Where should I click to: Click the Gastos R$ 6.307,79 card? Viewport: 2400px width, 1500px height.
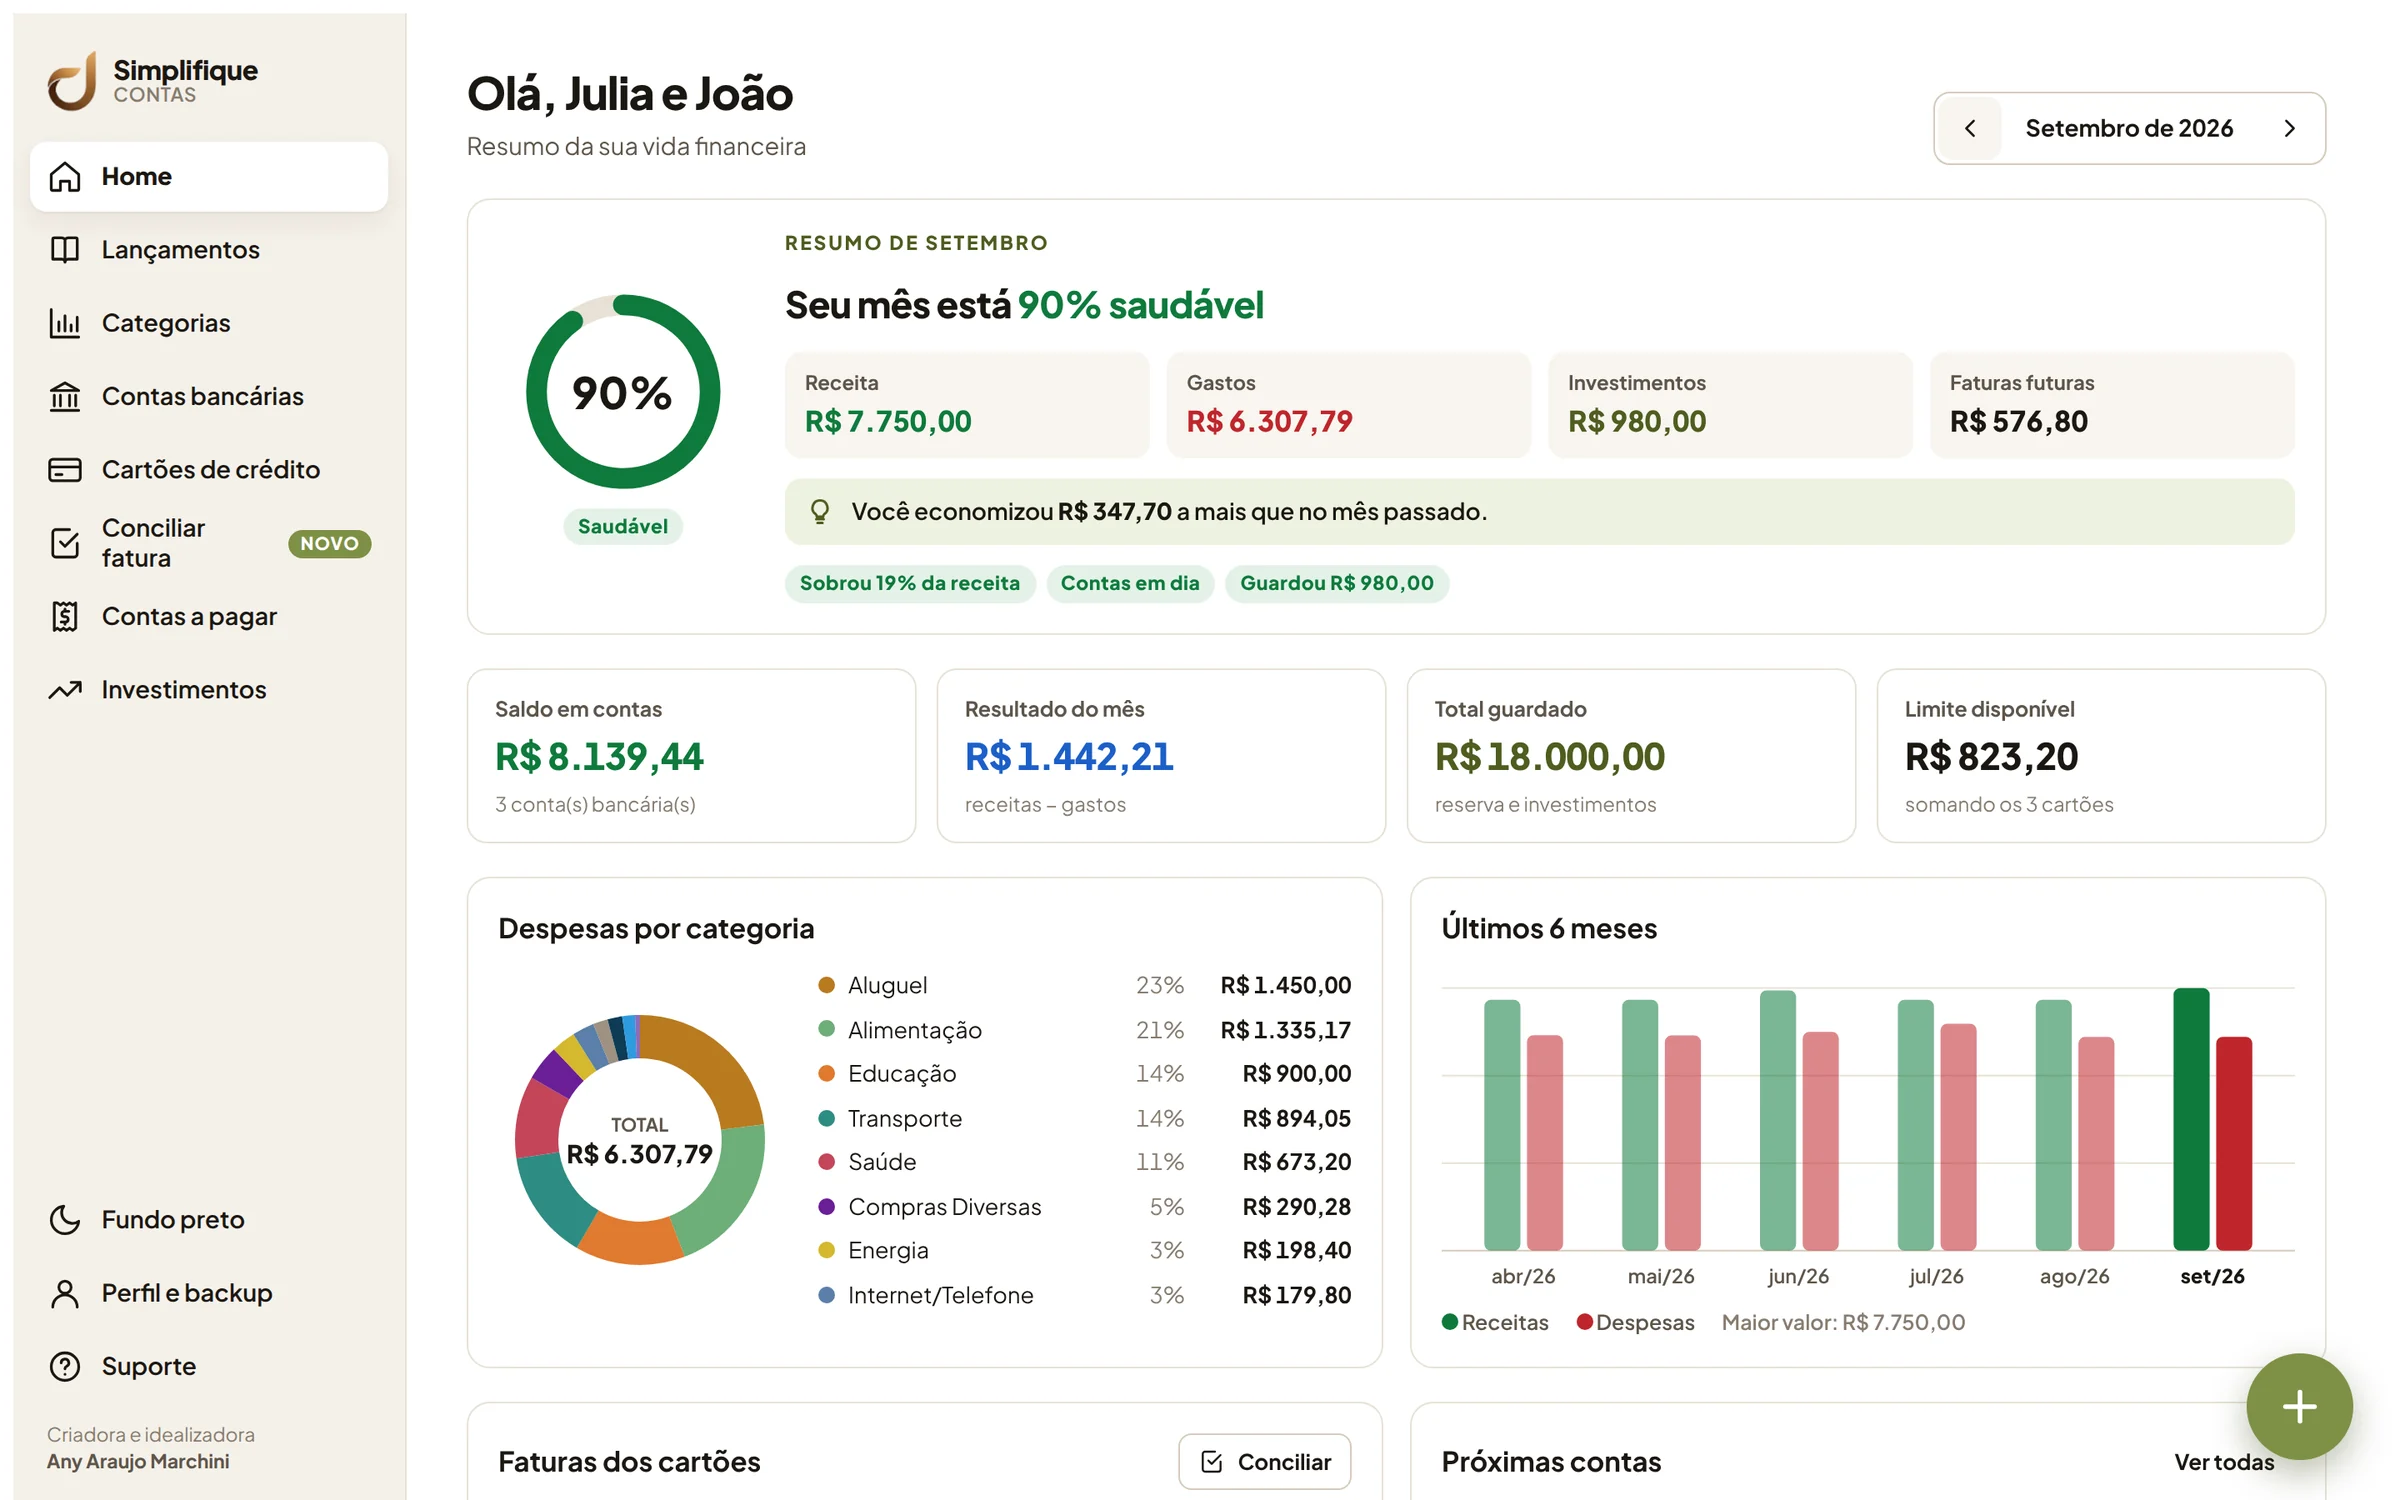(1349, 405)
